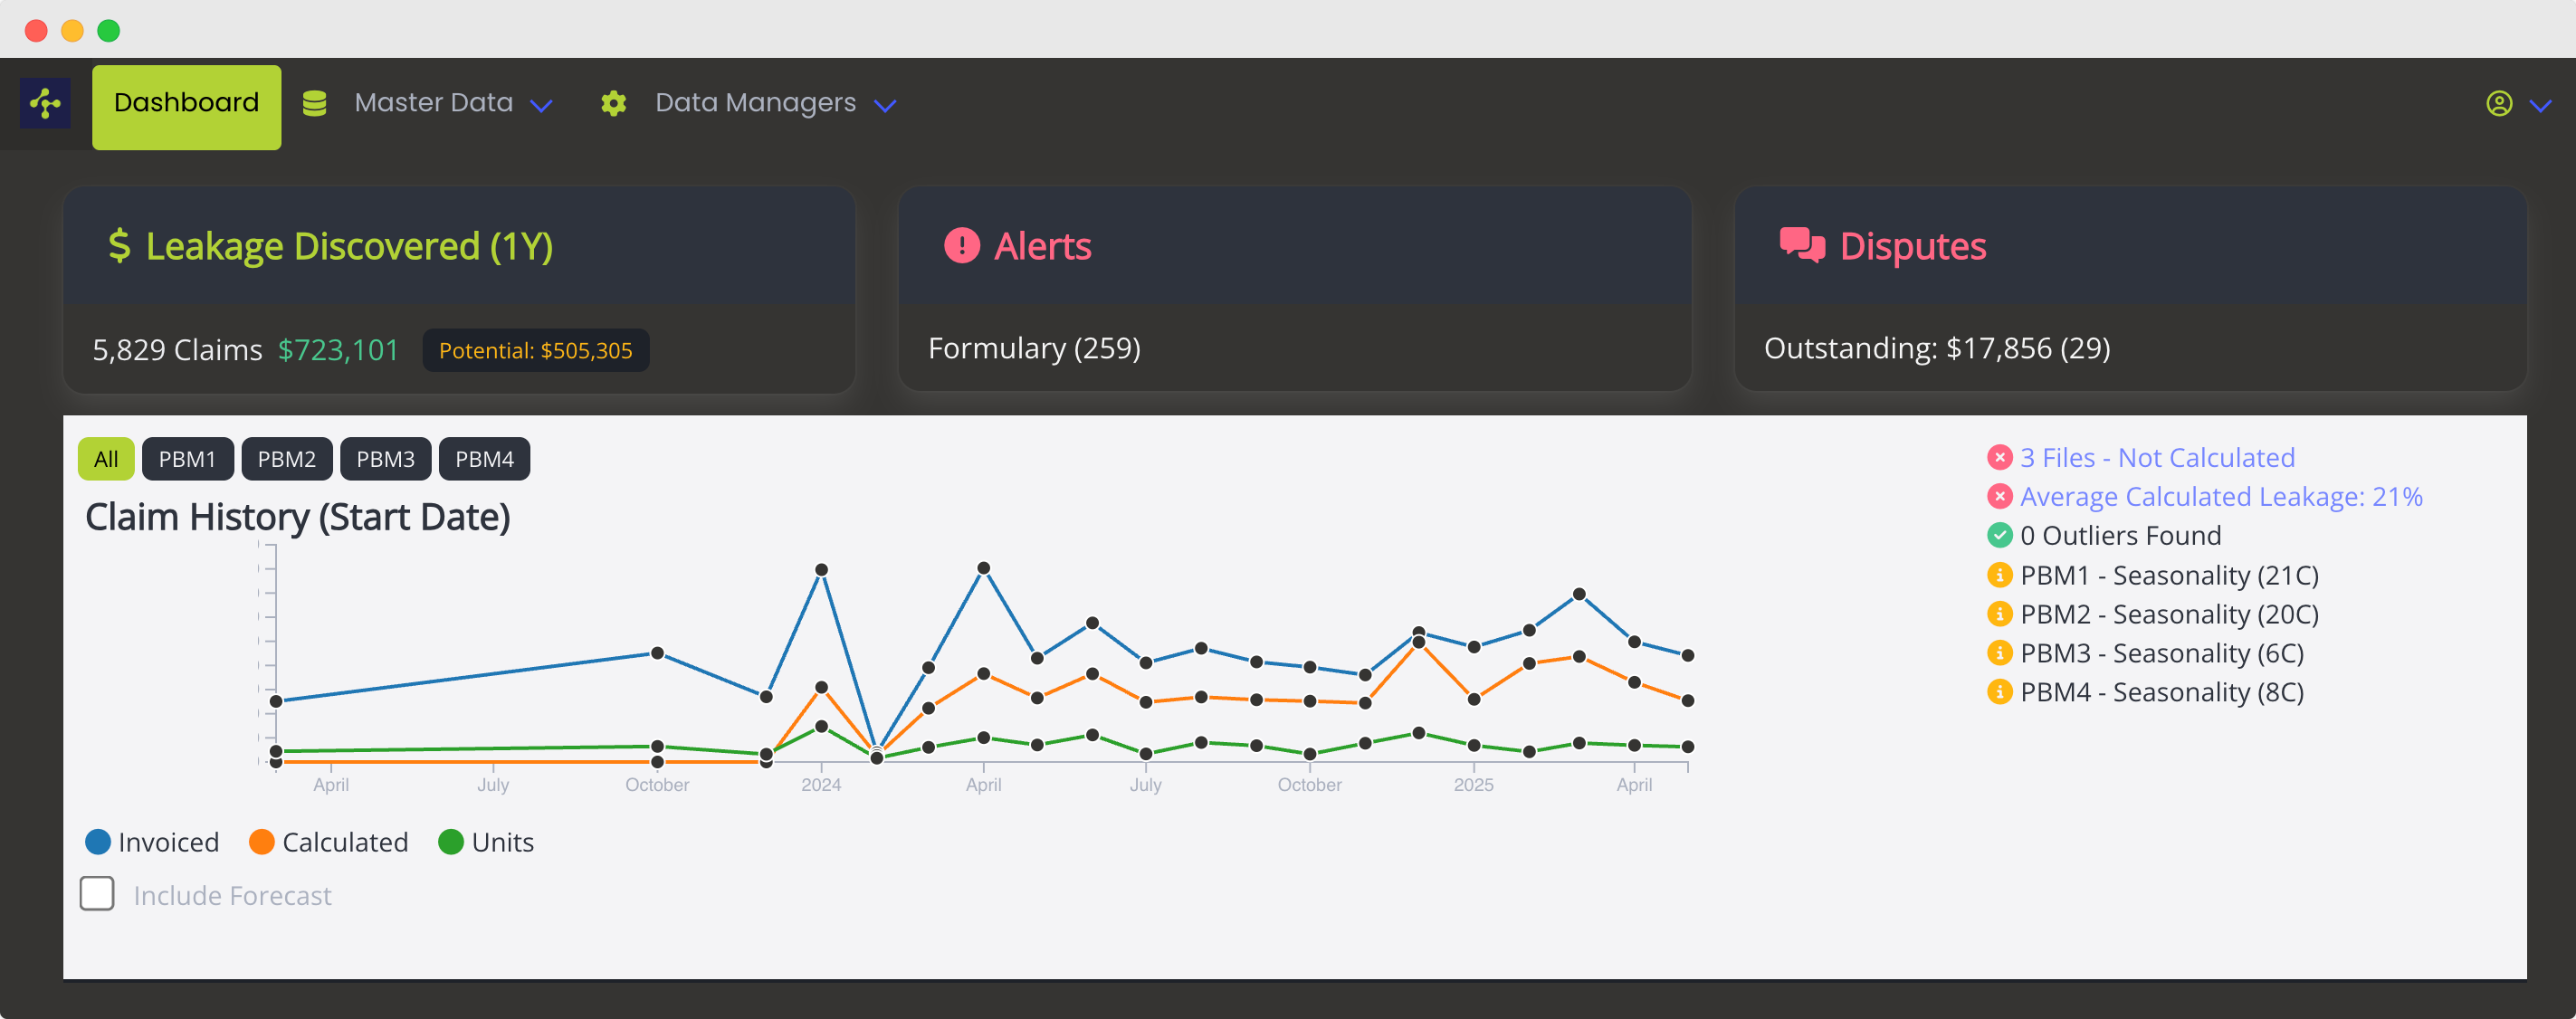Select the PBM2 filter tab

click(x=286, y=459)
